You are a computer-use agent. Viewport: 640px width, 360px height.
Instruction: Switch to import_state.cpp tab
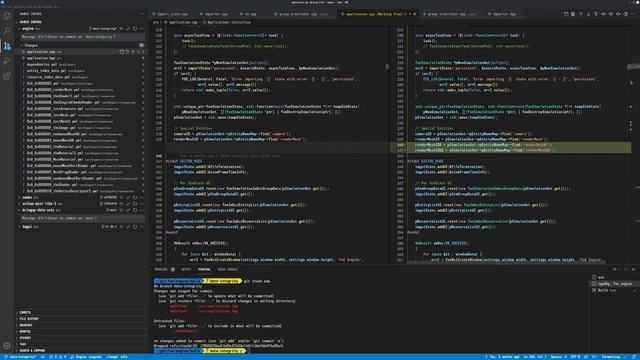172,14
